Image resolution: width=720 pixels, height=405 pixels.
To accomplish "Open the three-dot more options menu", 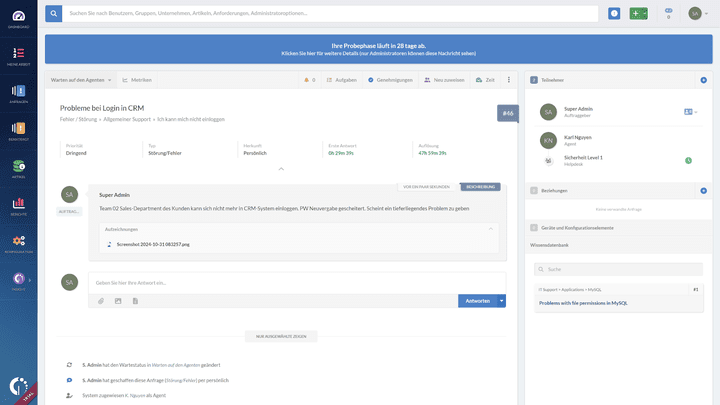I will 508,79.
